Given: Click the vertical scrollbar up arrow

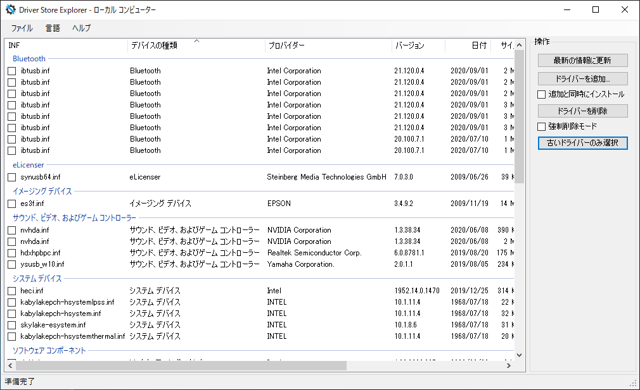Looking at the screenshot, I should [x=519, y=45].
